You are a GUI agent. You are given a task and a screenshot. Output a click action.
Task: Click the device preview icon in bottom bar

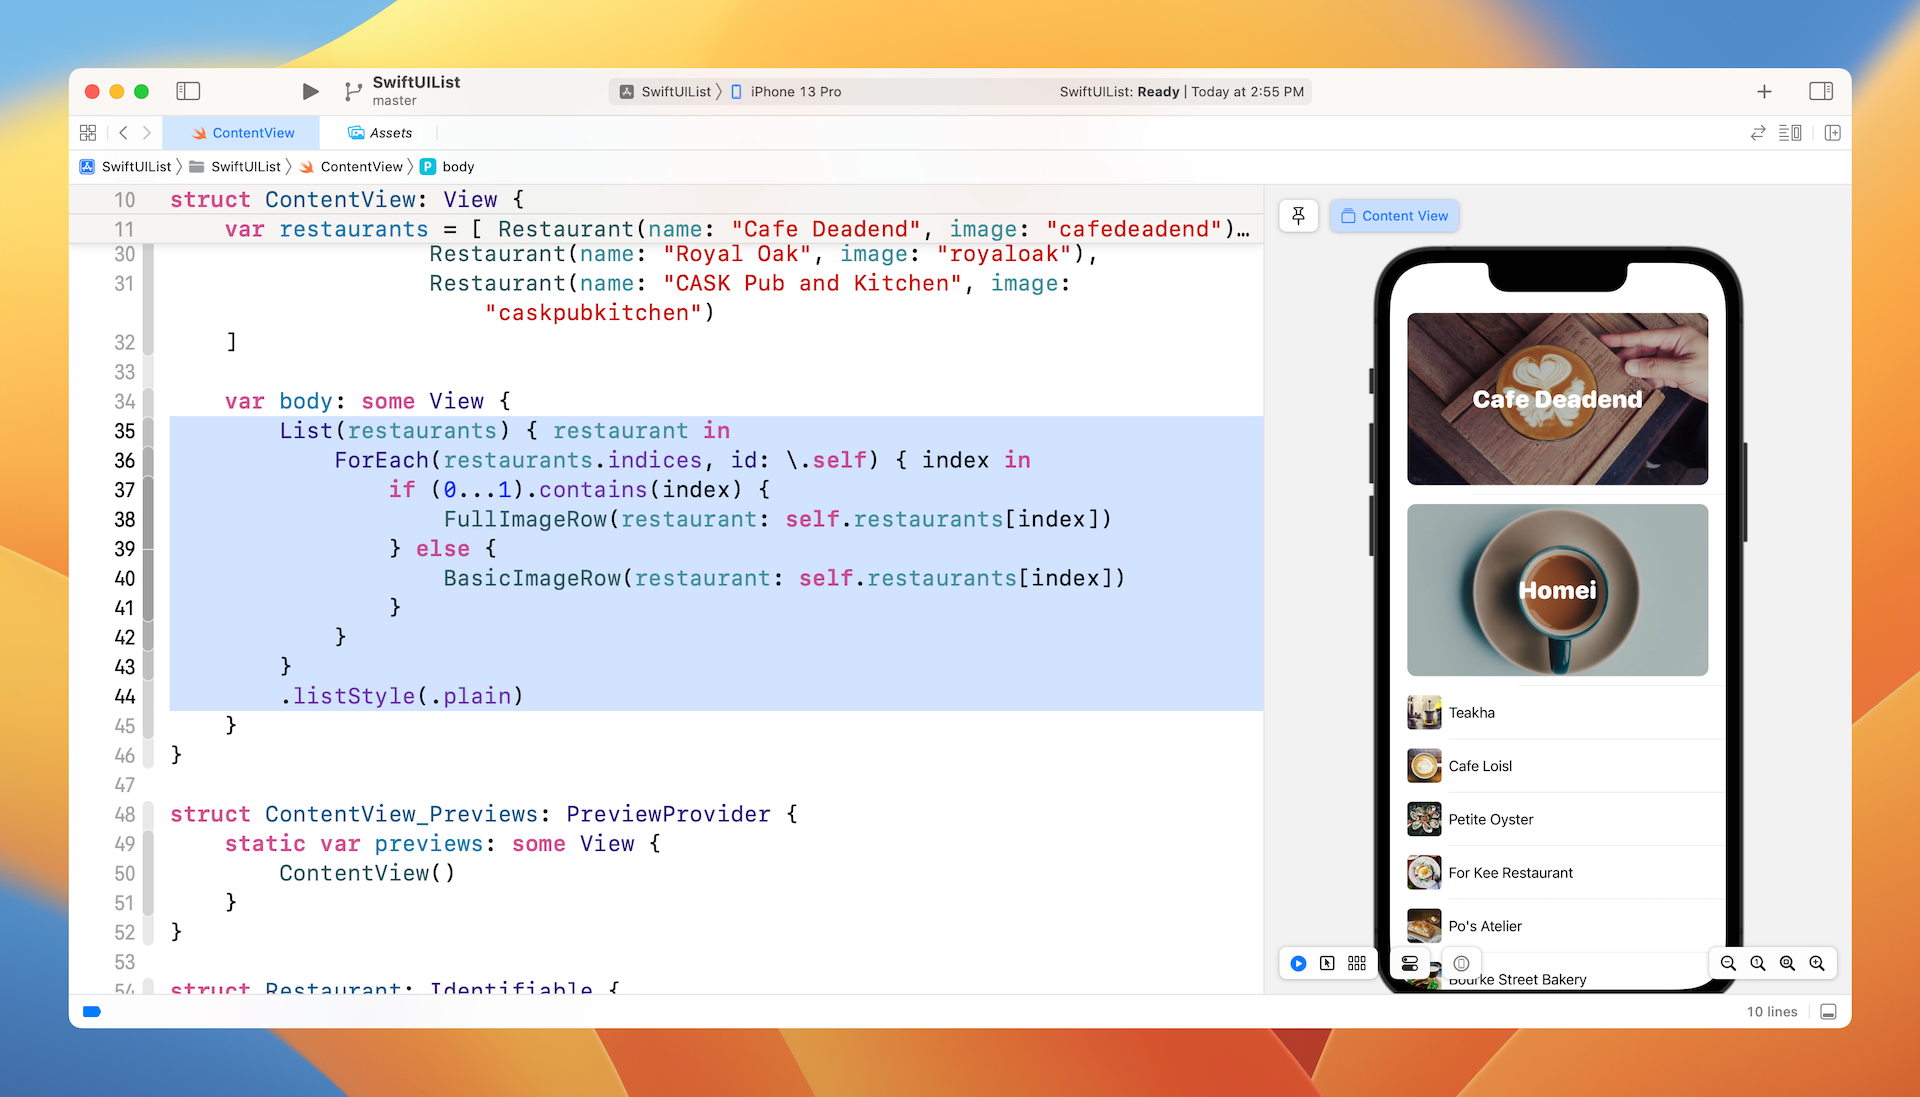1462,961
